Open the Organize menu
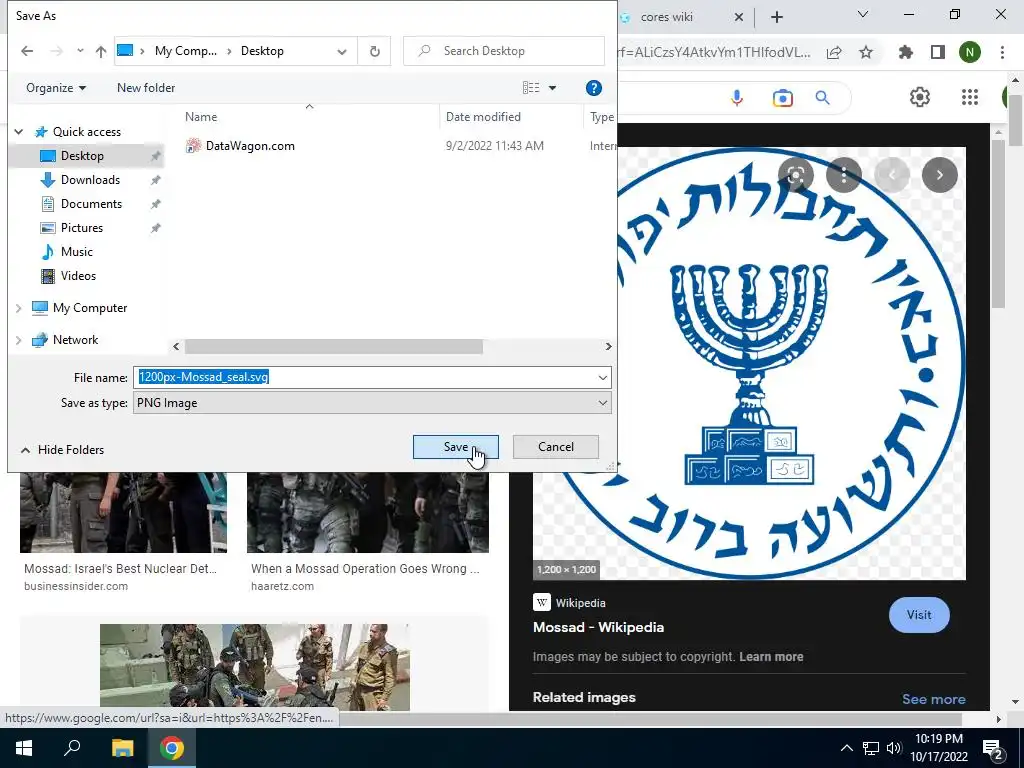This screenshot has height=768, width=1024. (x=56, y=88)
